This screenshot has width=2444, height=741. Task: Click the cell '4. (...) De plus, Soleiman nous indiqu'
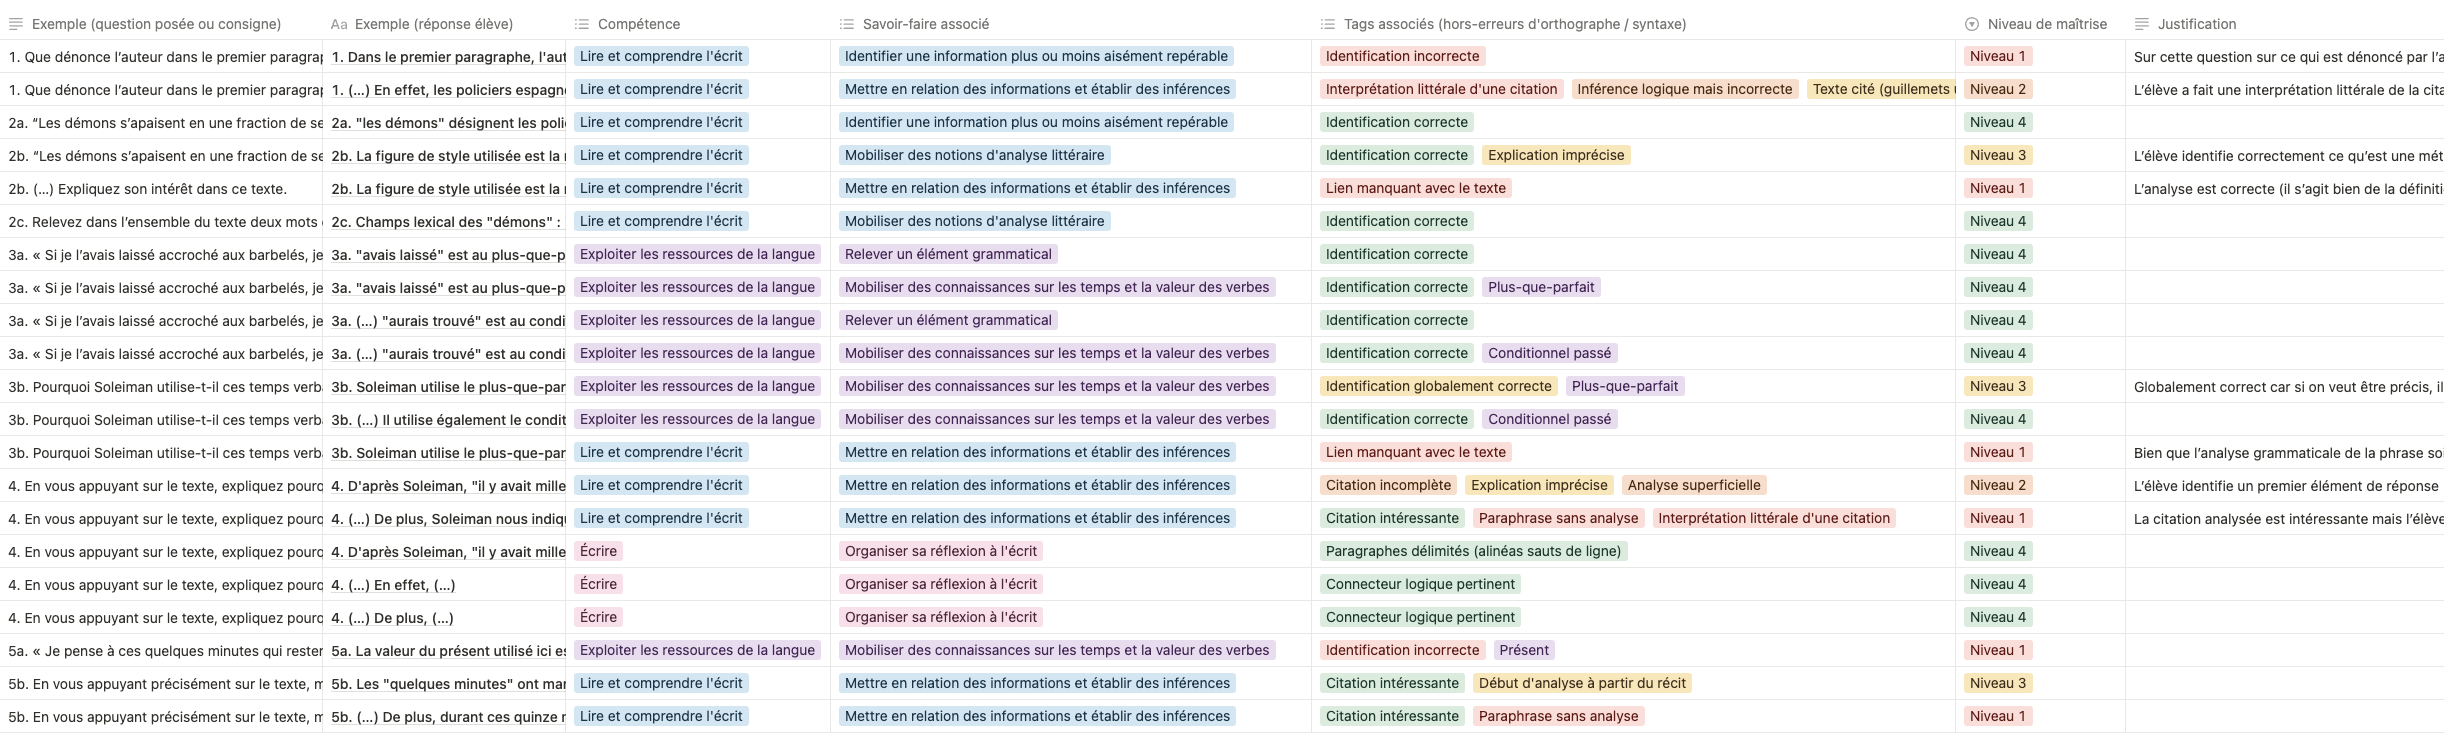pyautogui.click(x=444, y=519)
